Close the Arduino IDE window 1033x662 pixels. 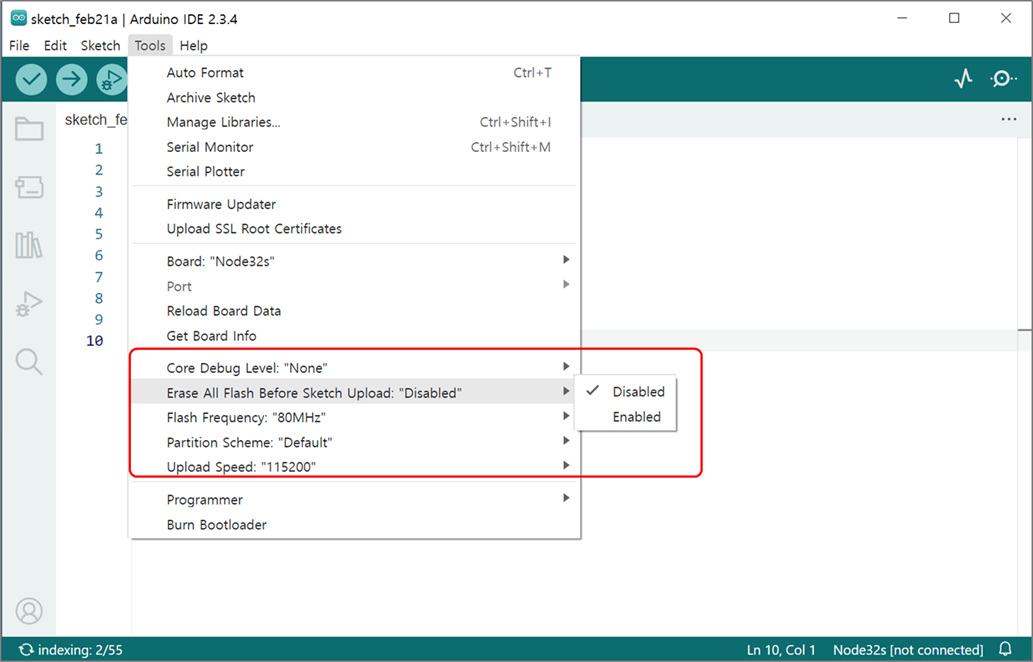tap(1006, 18)
